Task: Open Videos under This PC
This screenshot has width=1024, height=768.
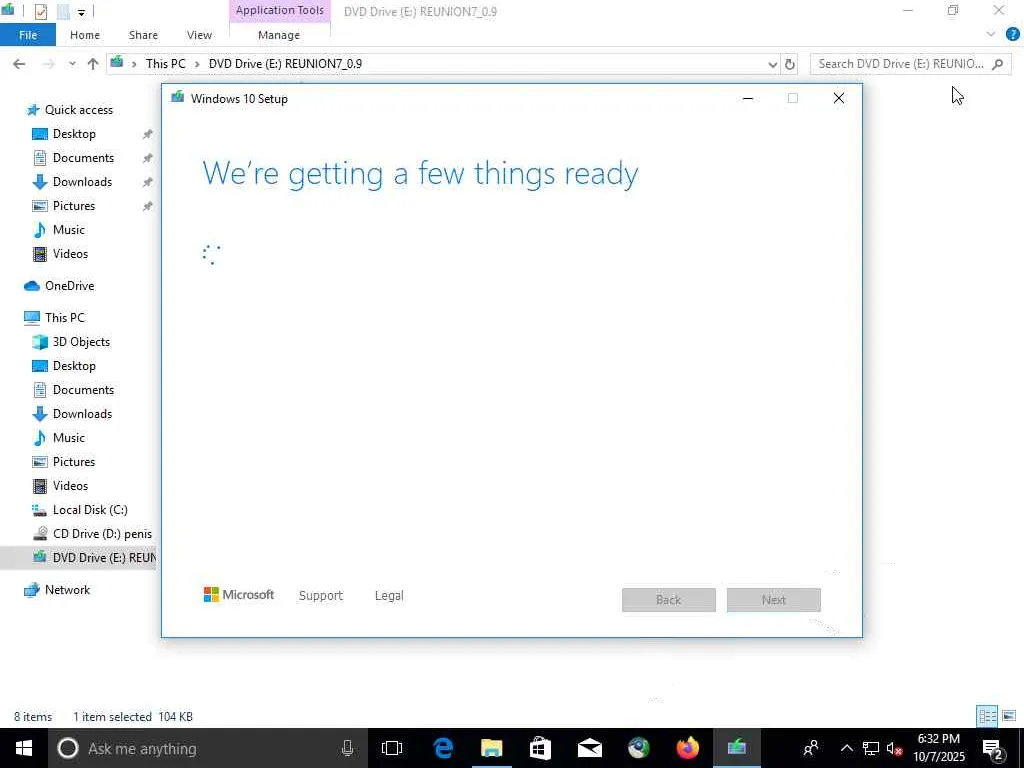Action: [70, 486]
